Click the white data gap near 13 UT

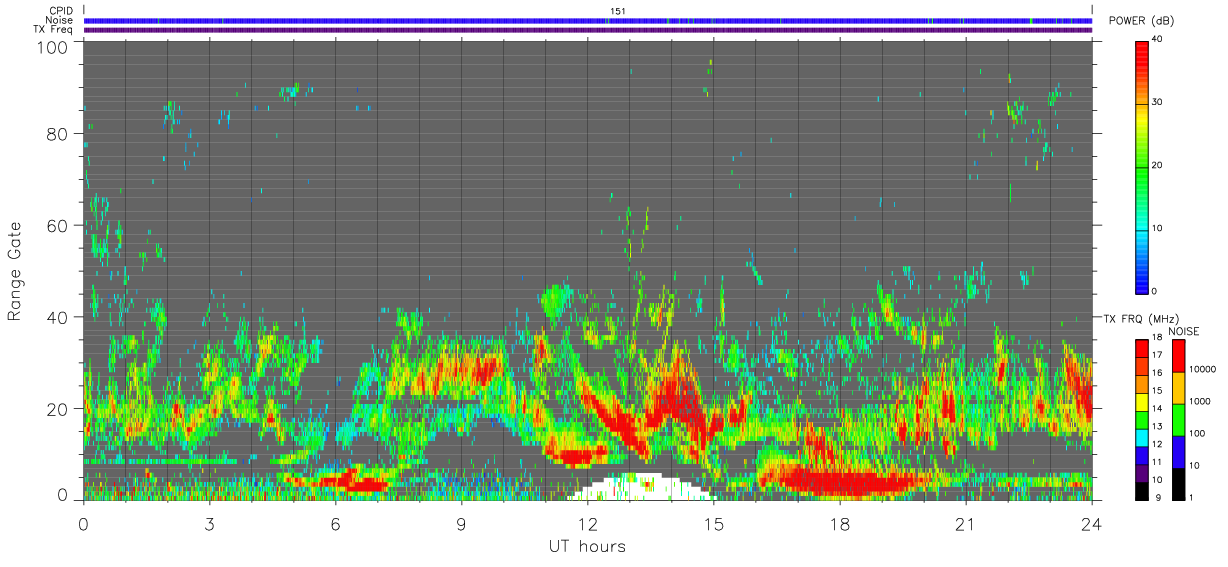[x=640, y=487]
